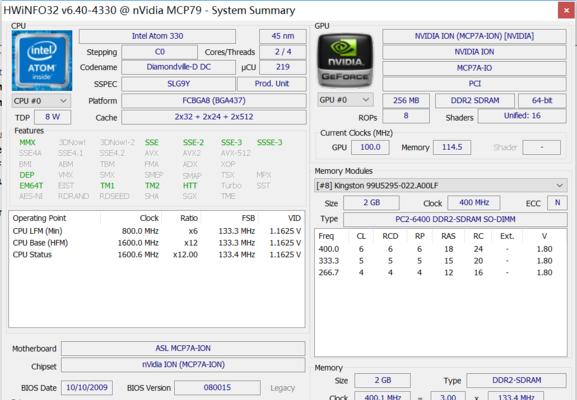Open the GPU #0 selector dropdown
The width and height of the screenshot is (577, 400).
(345, 100)
